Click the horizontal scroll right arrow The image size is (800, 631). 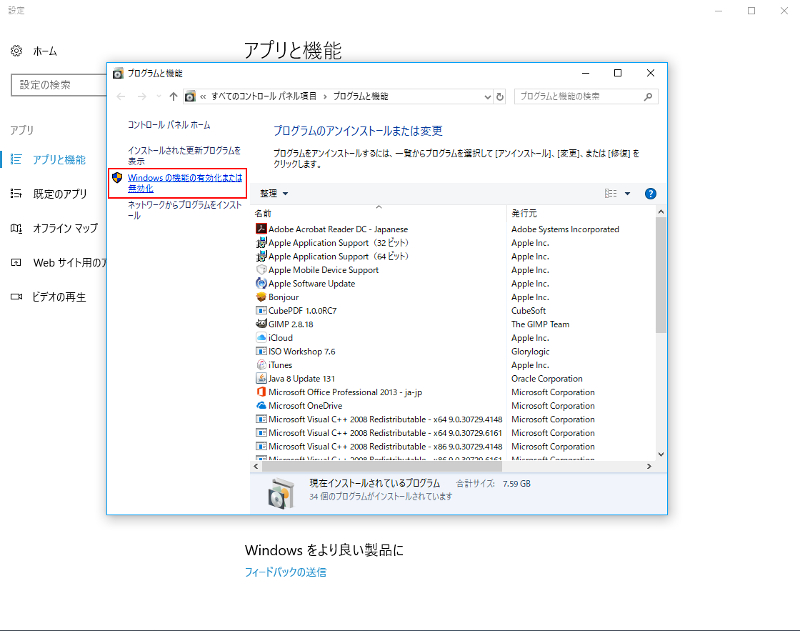click(x=649, y=466)
